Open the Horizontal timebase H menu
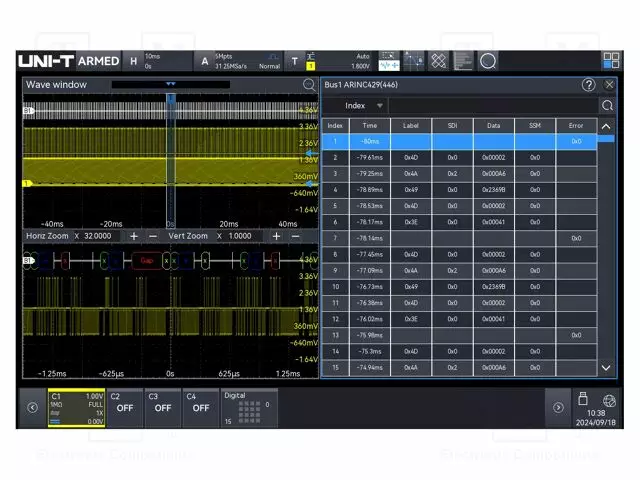This screenshot has width=640, height=480. tap(134, 61)
